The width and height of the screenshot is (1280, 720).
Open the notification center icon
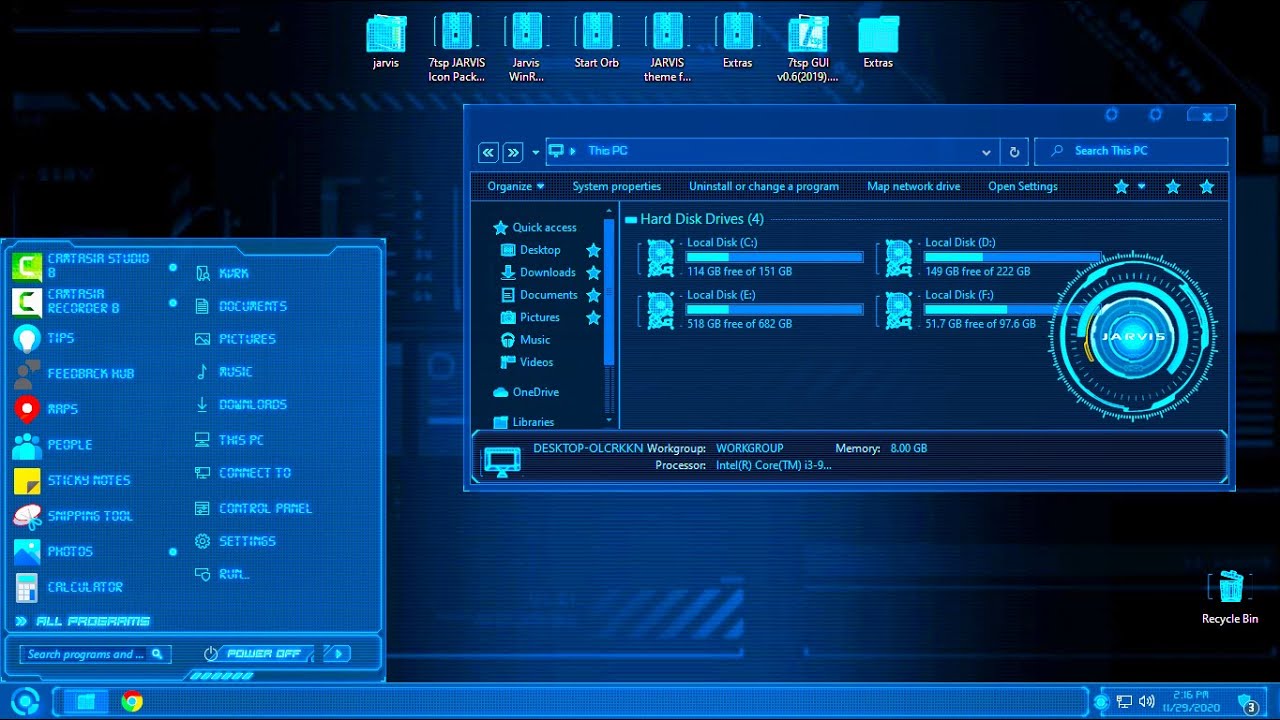tap(1247, 703)
